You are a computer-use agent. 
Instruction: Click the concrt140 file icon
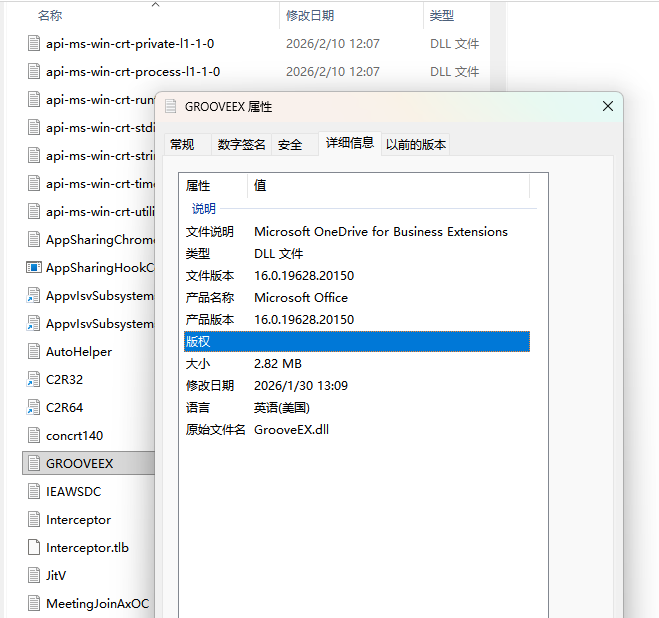(x=34, y=436)
